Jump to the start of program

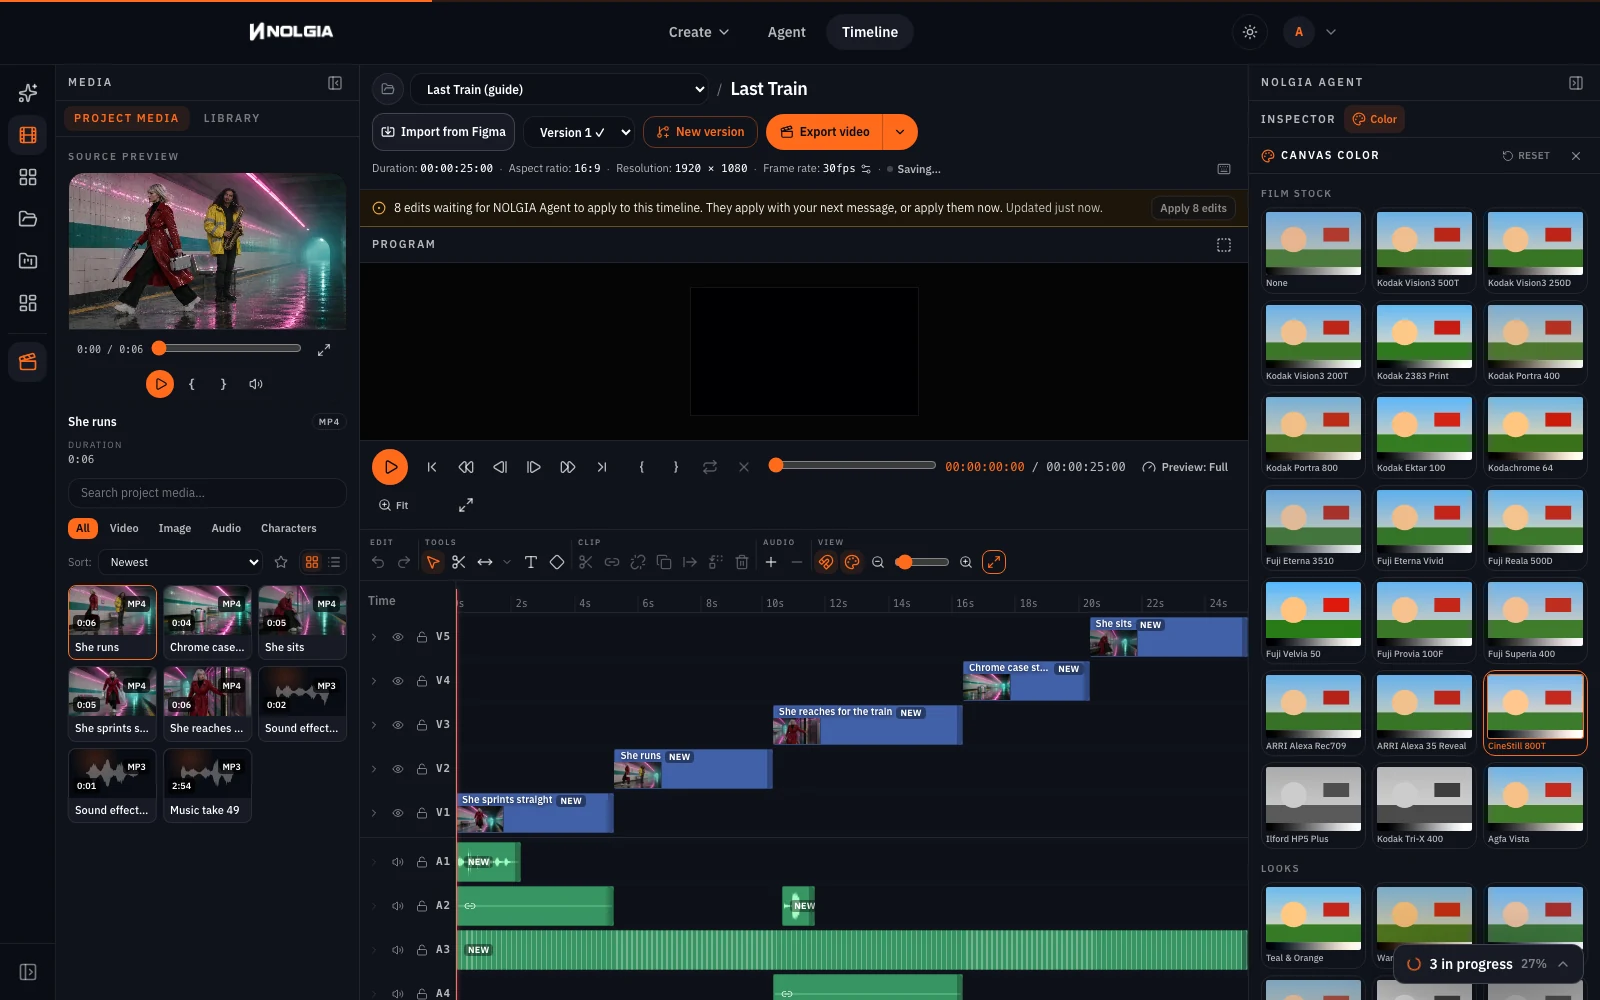coord(432,467)
